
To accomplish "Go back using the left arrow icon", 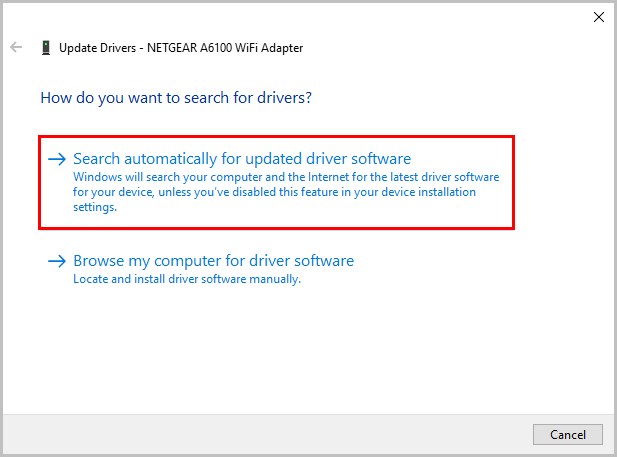I will [x=16, y=47].
